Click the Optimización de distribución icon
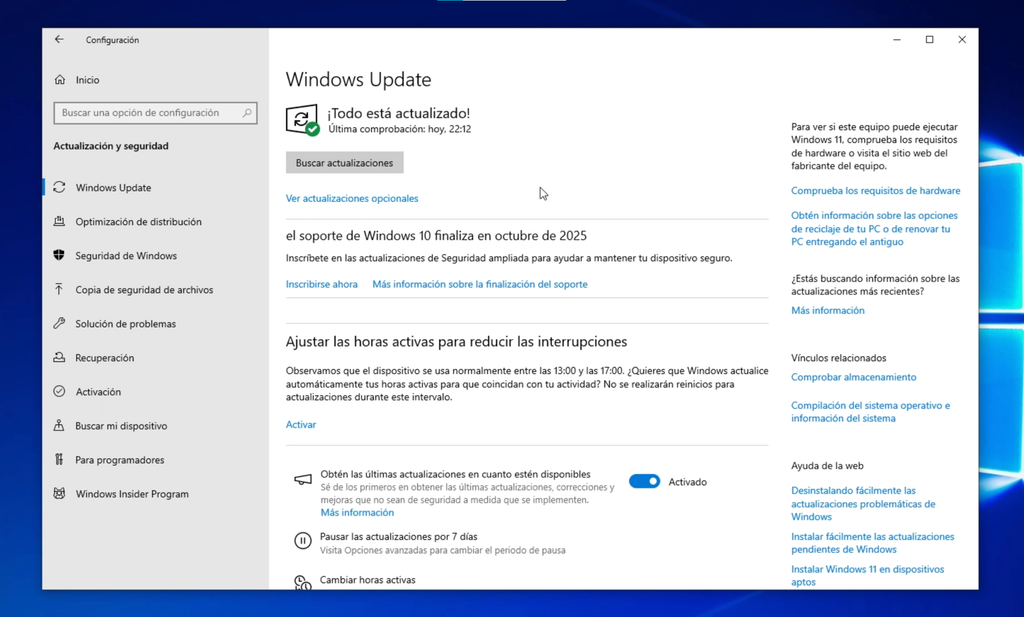Screen dimensions: 1024x617 click(59, 221)
